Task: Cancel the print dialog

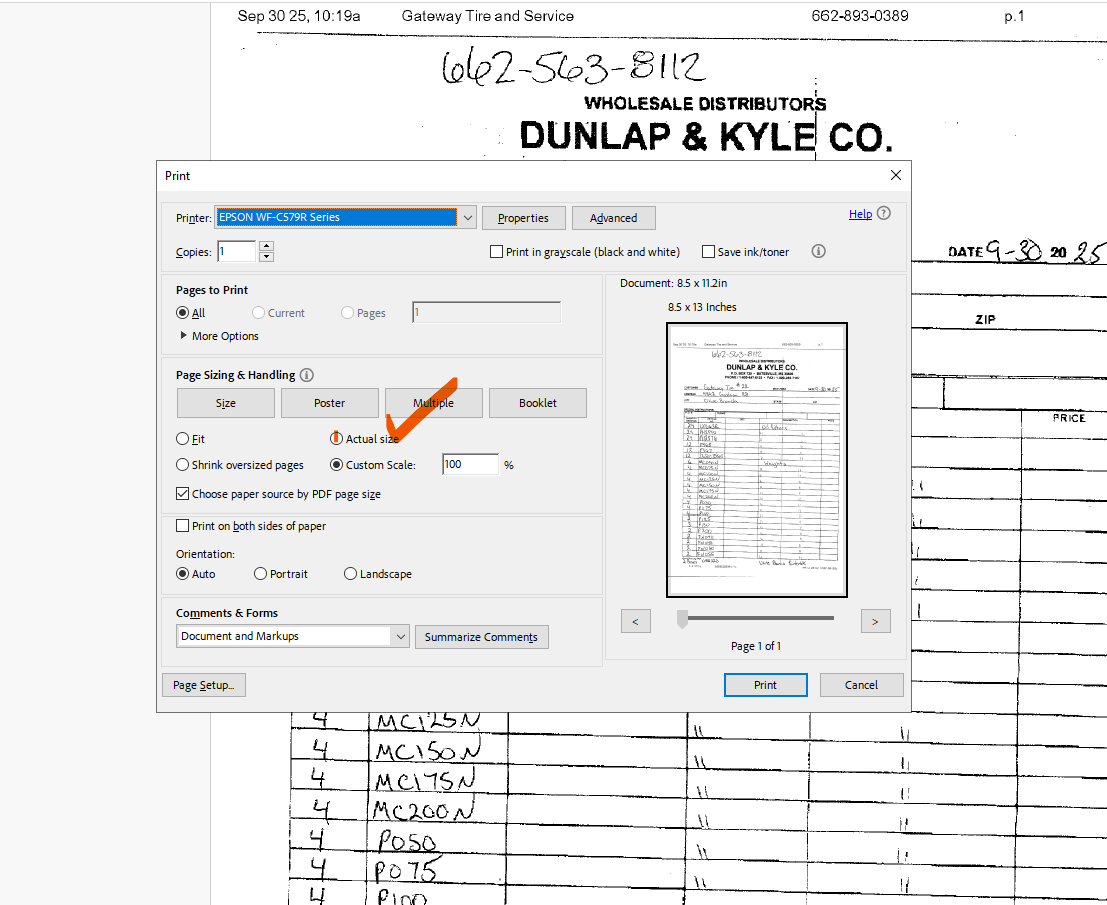Action: tap(861, 685)
